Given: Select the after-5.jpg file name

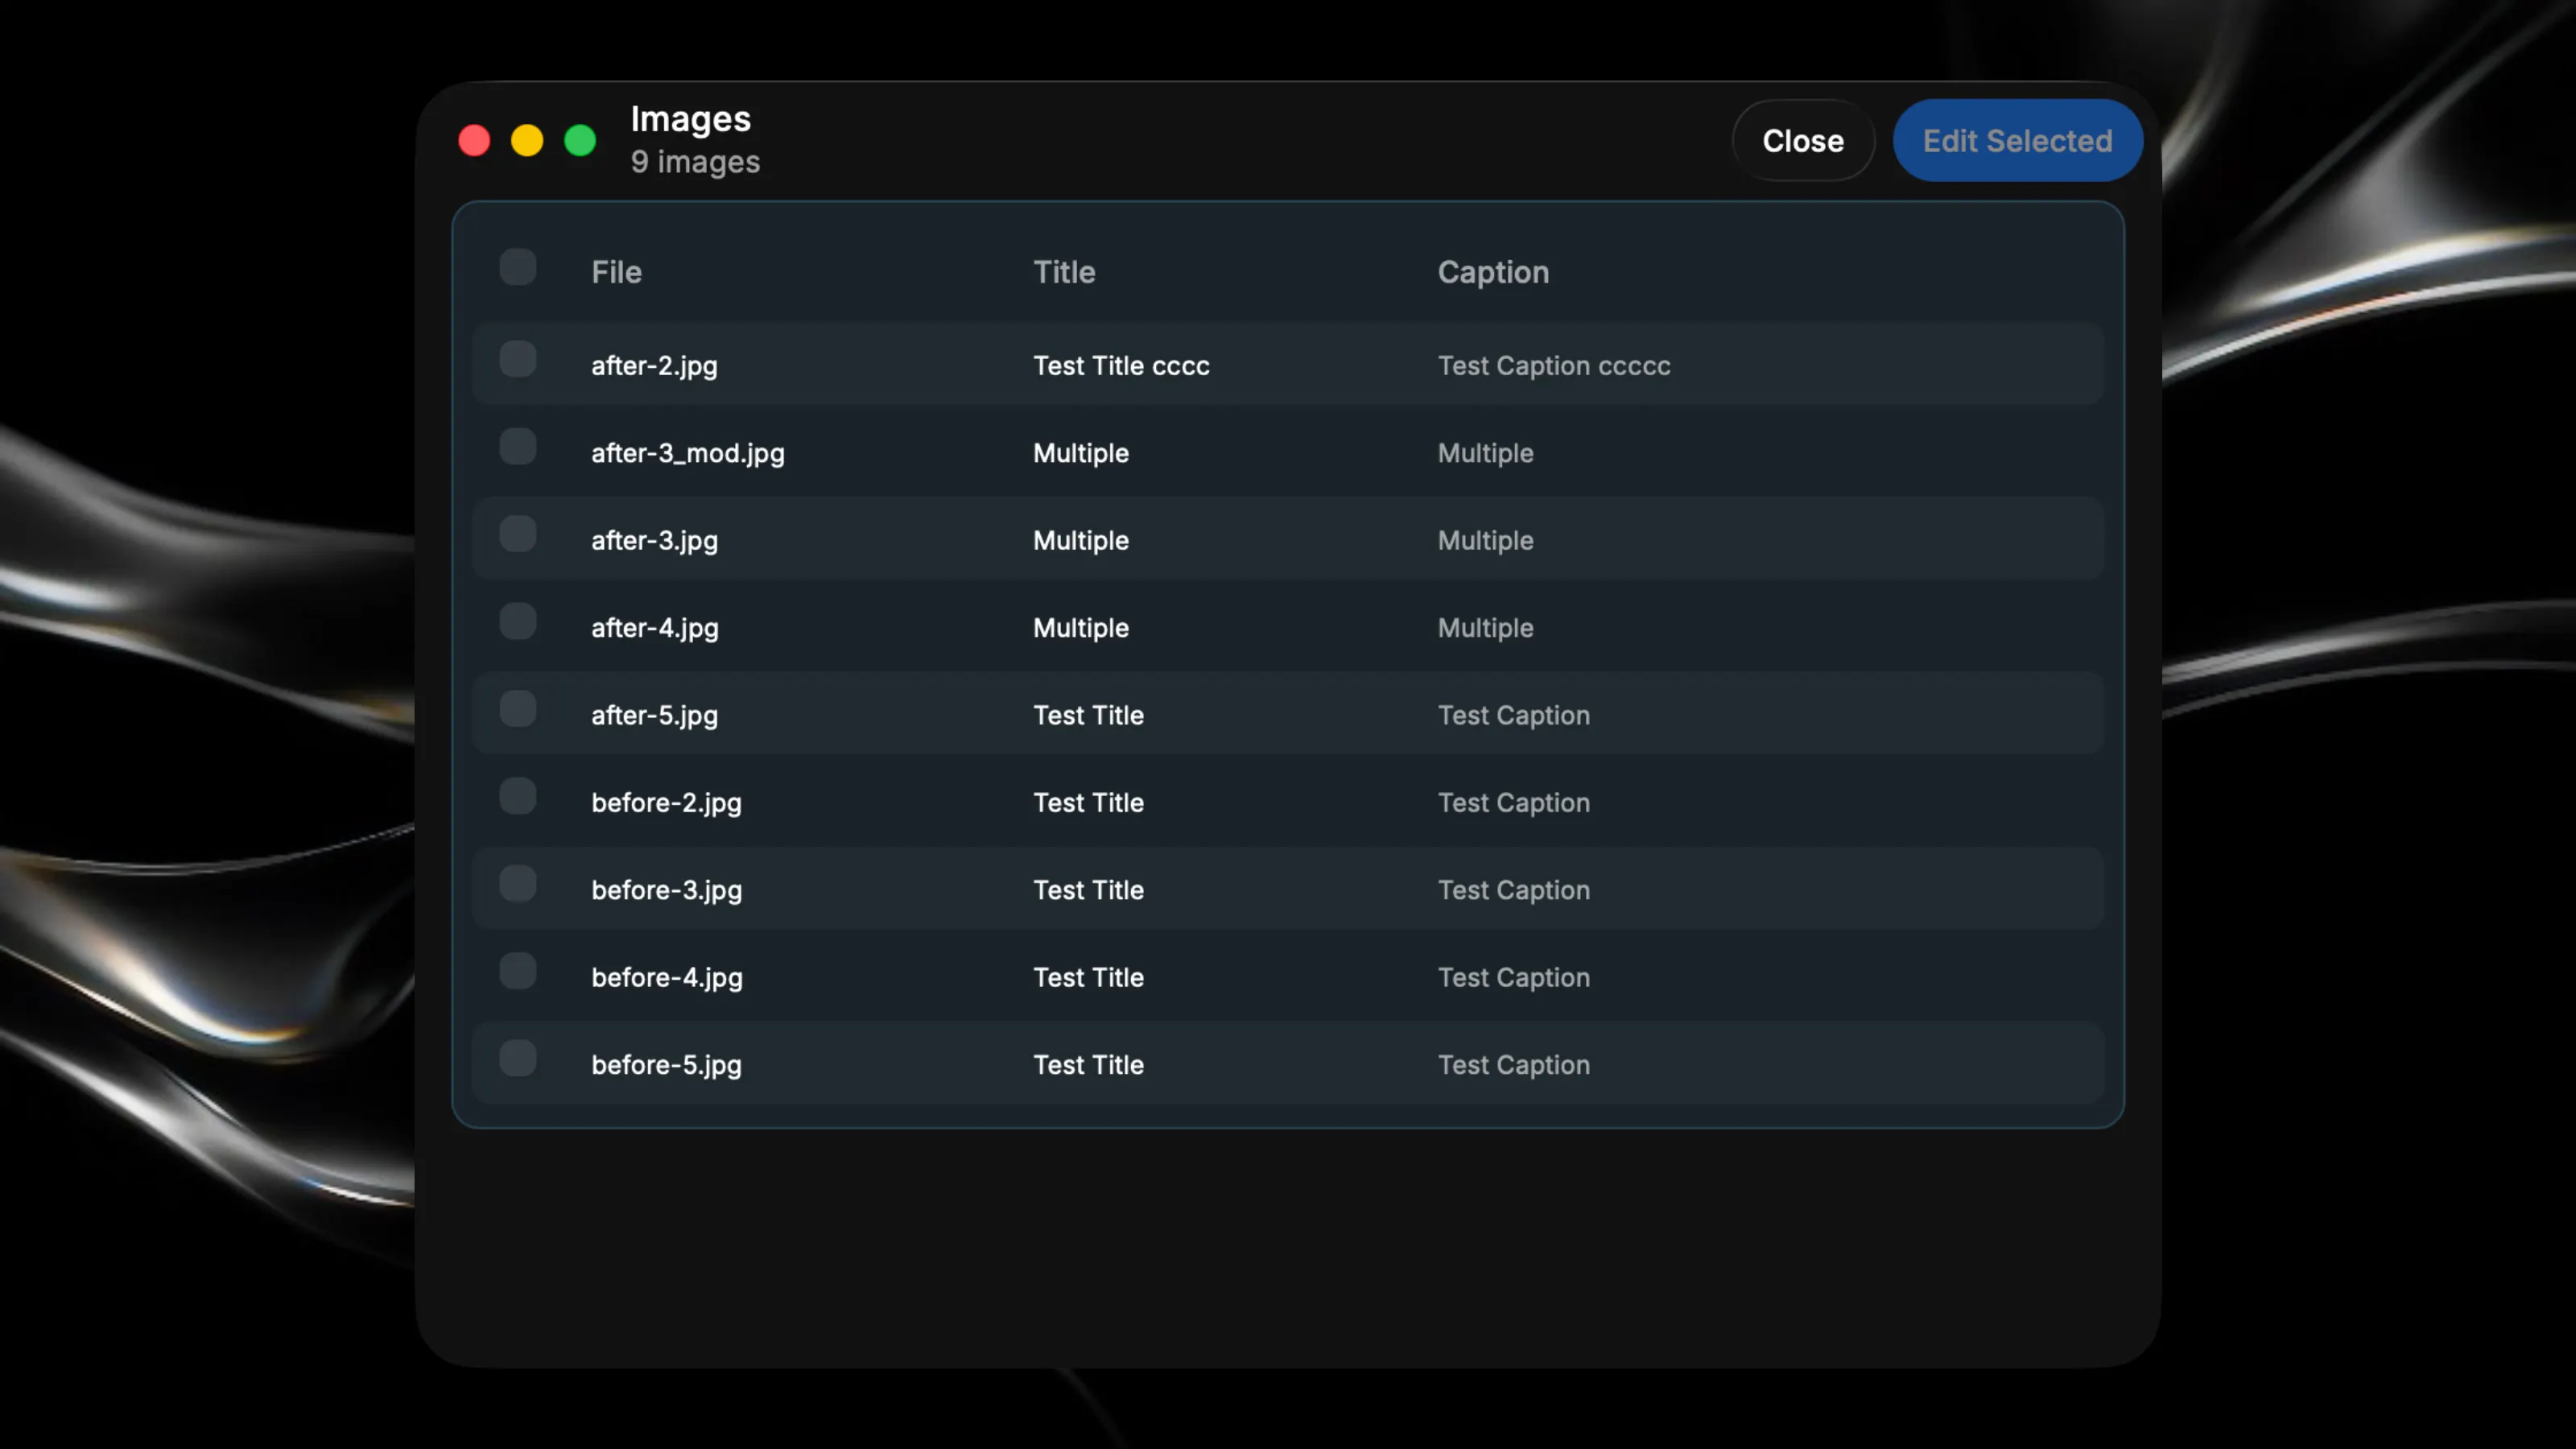Looking at the screenshot, I should coord(654,716).
